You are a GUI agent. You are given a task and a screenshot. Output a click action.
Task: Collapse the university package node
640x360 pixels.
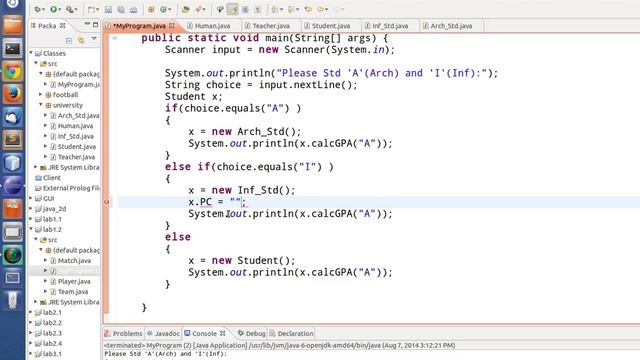41,105
